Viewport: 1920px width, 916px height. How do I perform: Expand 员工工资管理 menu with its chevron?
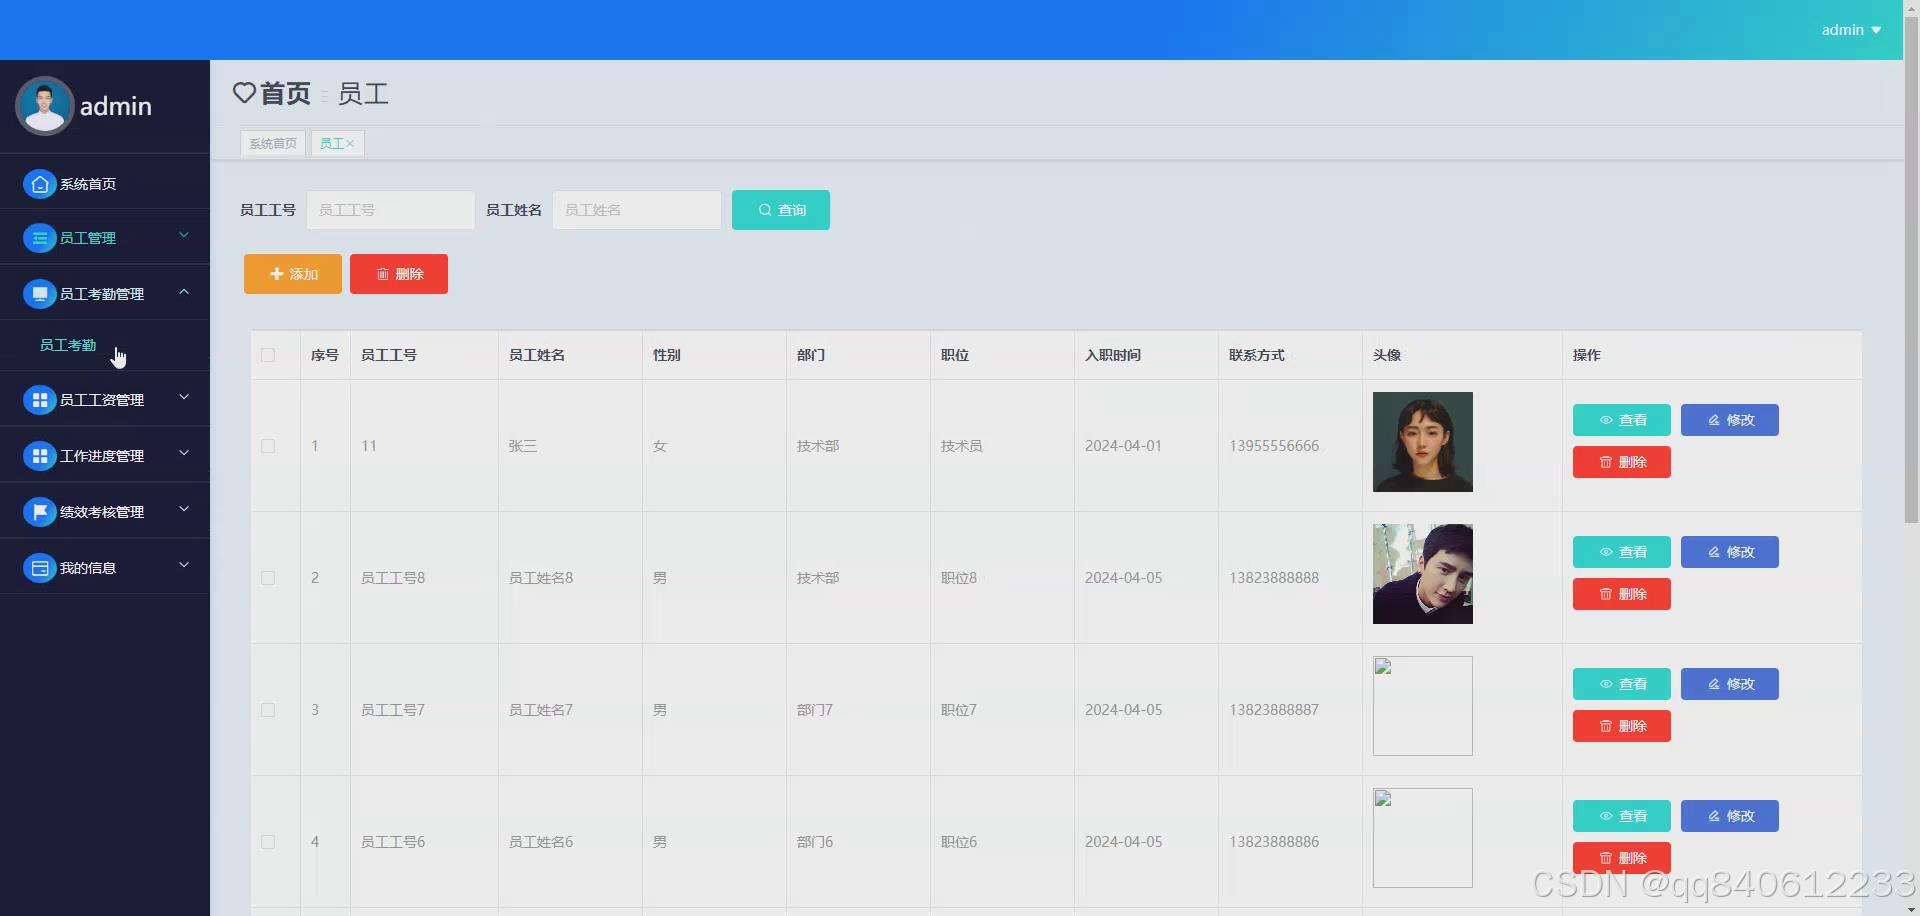click(184, 397)
